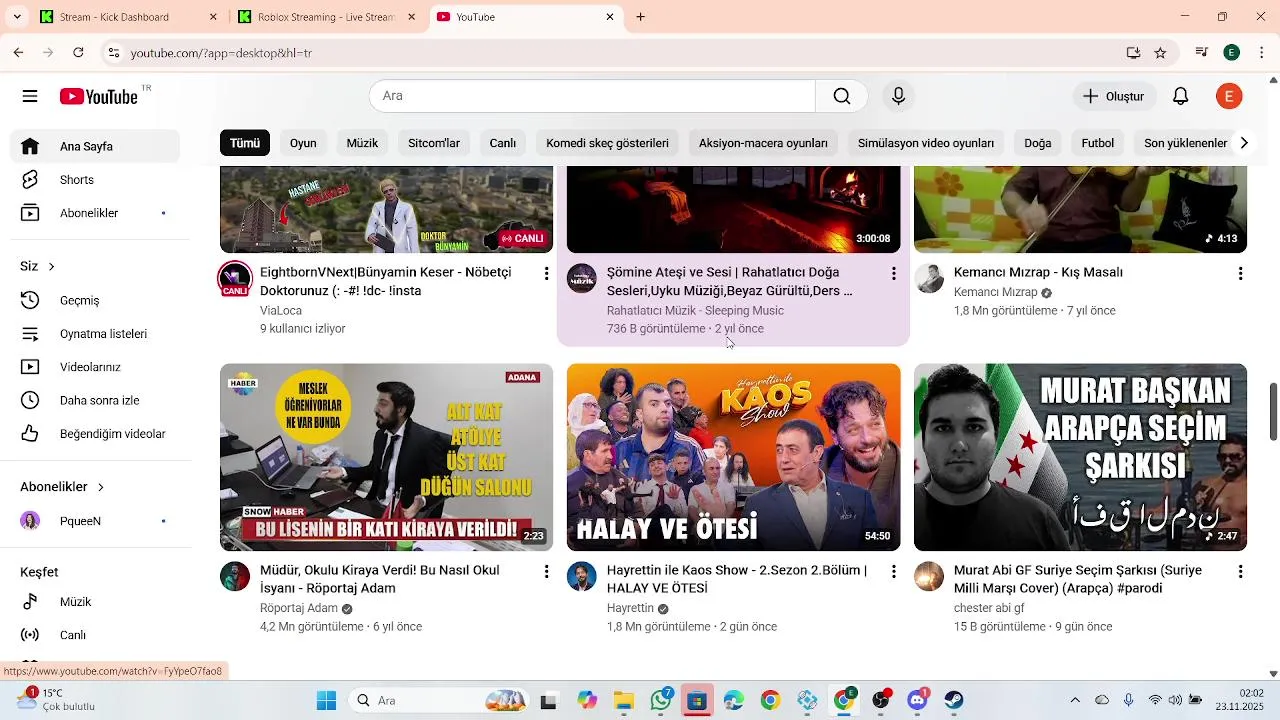Click ViaLoca live channel avatar
The width and height of the screenshot is (1280, 720).
point(235,279)
